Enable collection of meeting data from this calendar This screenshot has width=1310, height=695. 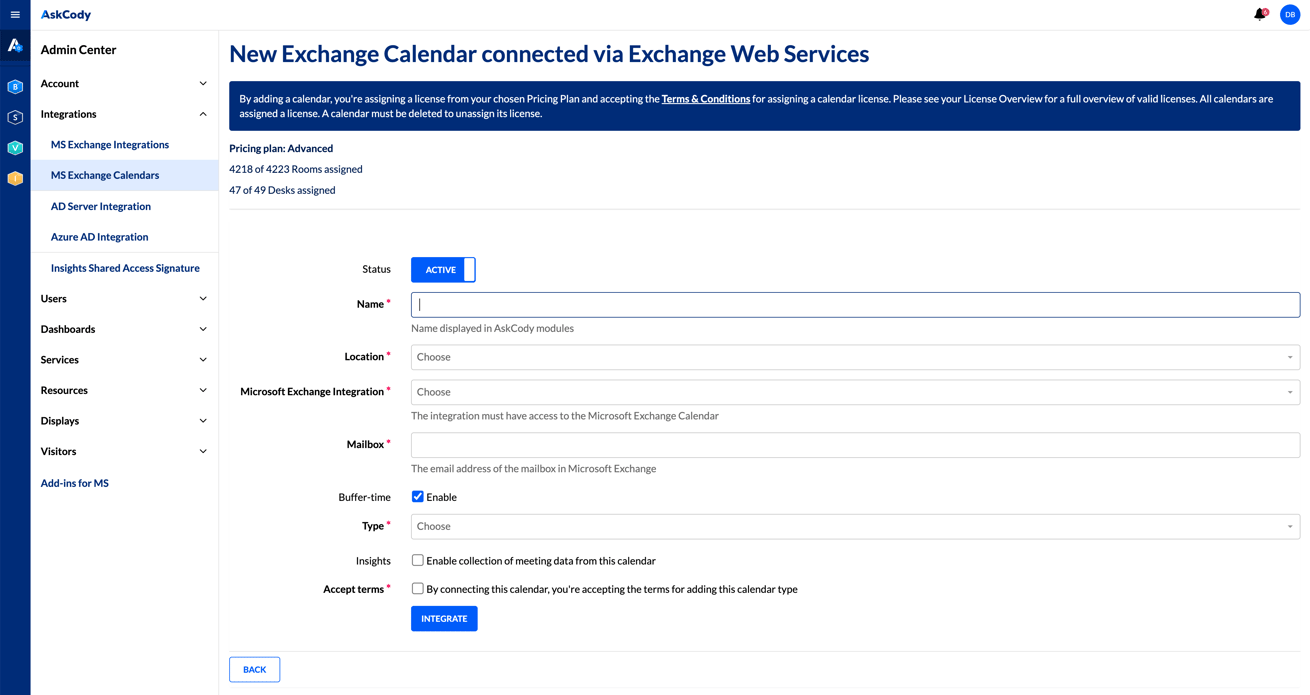click(x=418, y=560)
